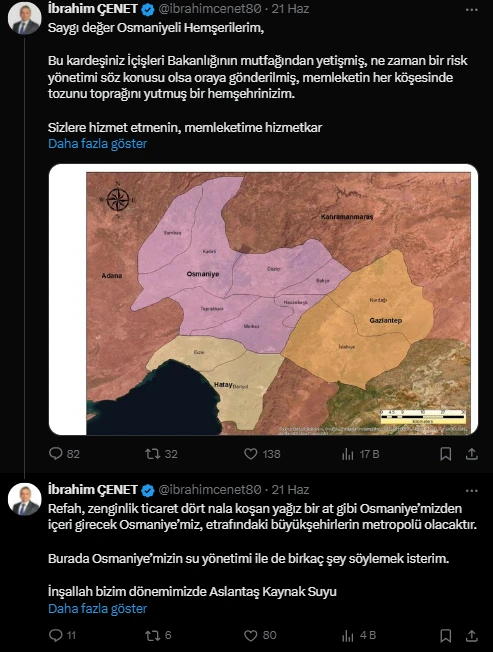
Task: Open the first tweet's profile avatar
Action: tap(25, 19)
